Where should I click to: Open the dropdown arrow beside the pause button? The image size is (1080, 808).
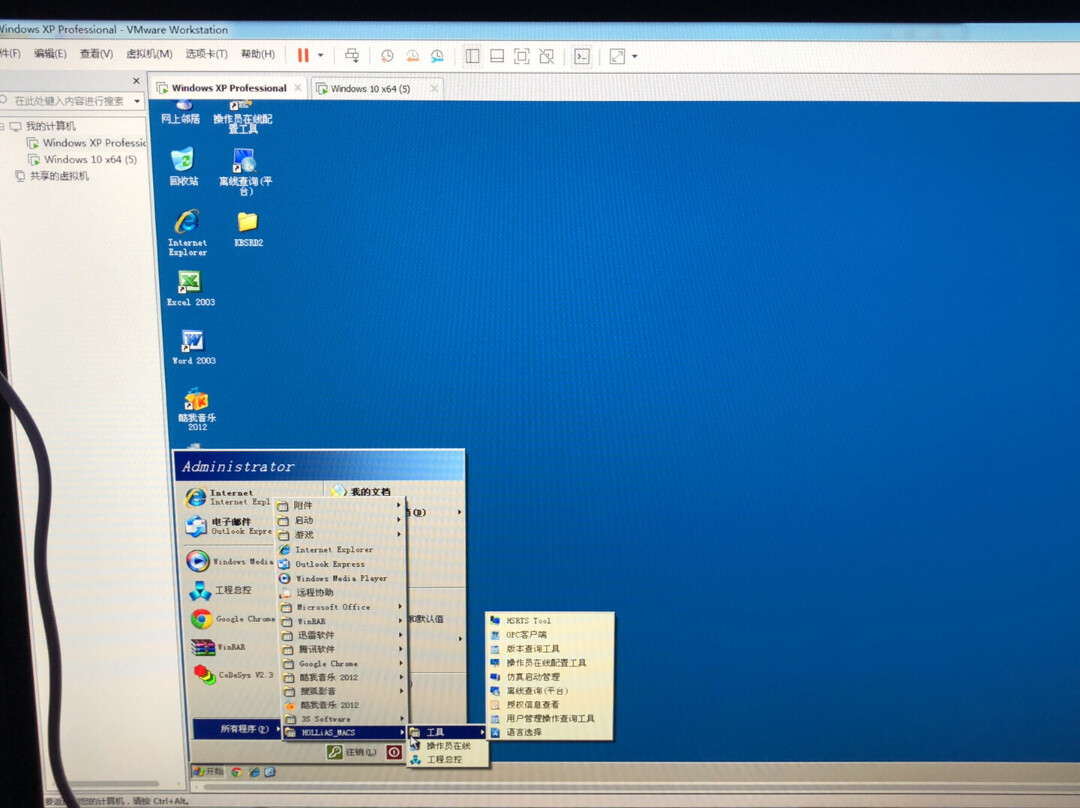click(x=320, y=56)
